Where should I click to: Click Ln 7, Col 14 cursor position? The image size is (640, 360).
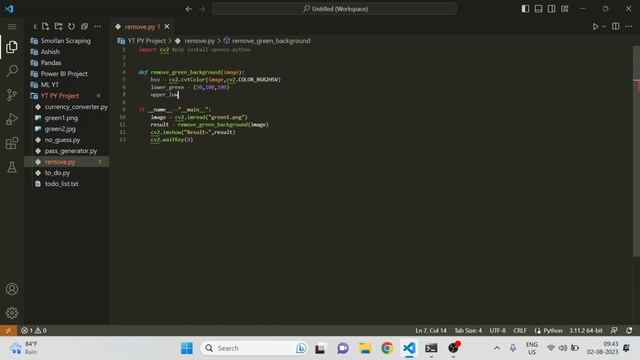coord(431,330)
